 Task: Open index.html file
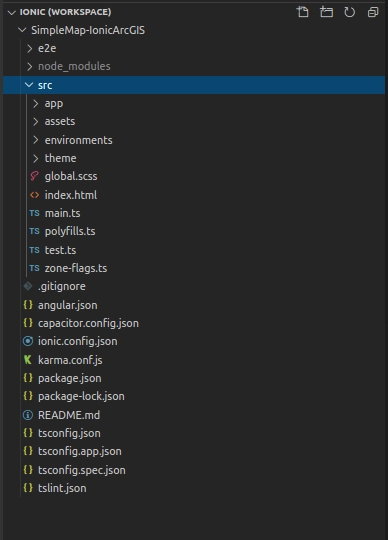tap(71, 195)
